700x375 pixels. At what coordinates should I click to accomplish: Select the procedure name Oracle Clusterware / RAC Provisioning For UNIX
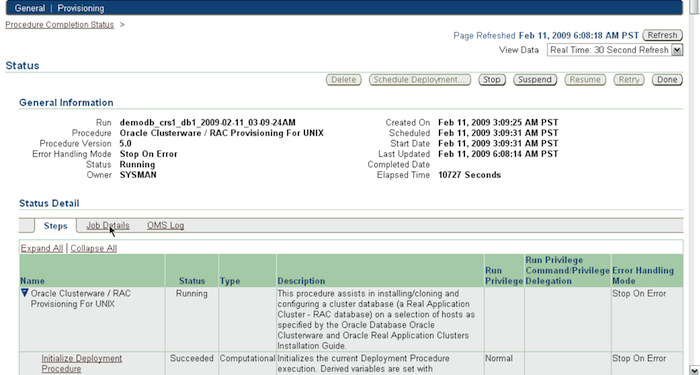click(221, 133)
